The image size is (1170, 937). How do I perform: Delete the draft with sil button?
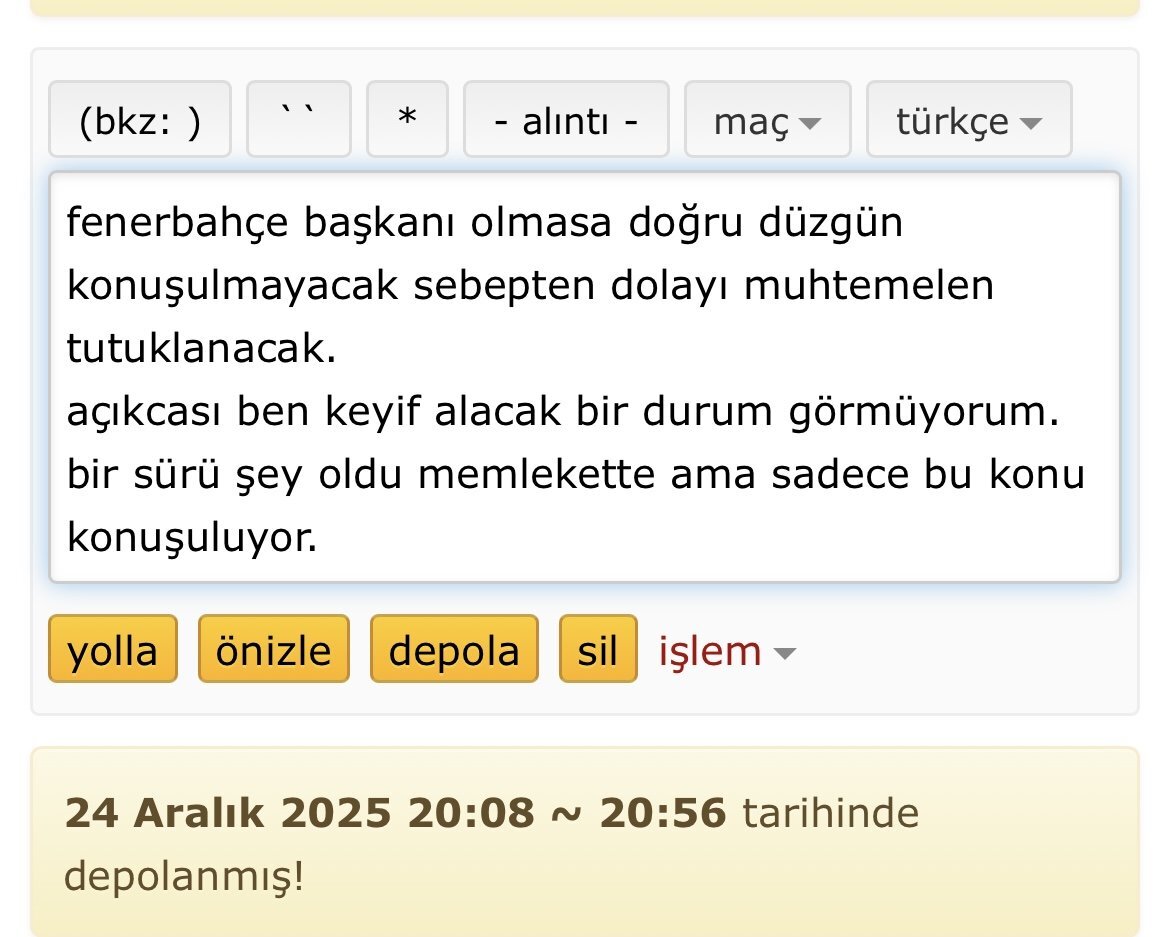pyautogui.click(x=597, y=651)
